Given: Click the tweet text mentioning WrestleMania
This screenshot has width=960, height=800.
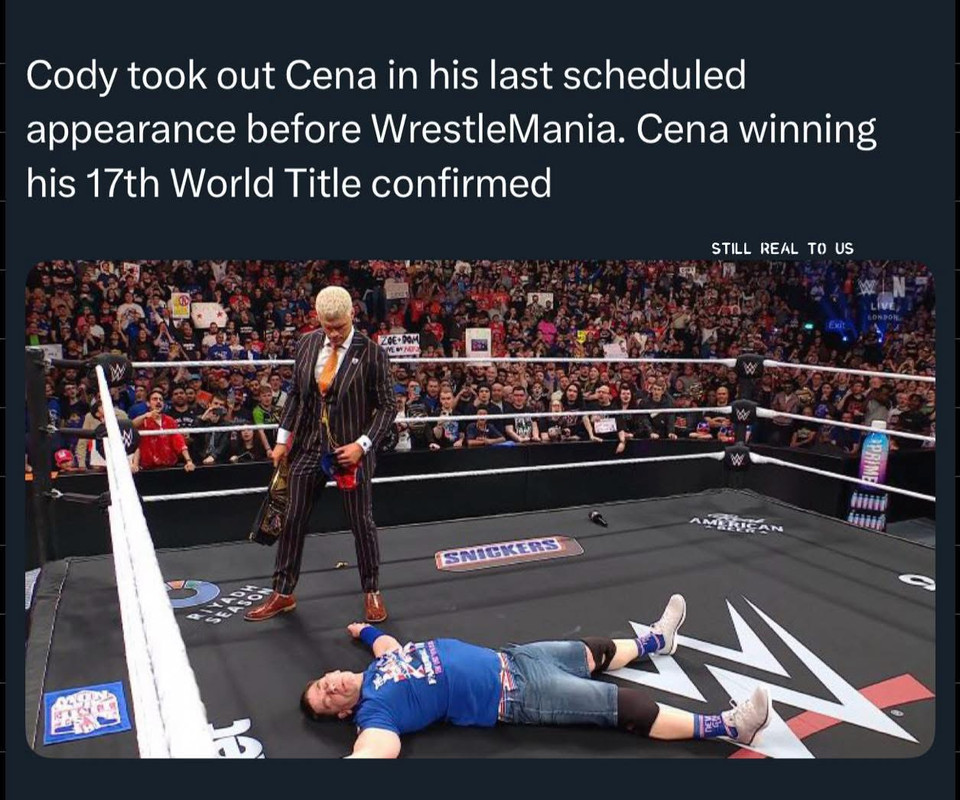Looking at the screenshot, I should coord(450,131).
